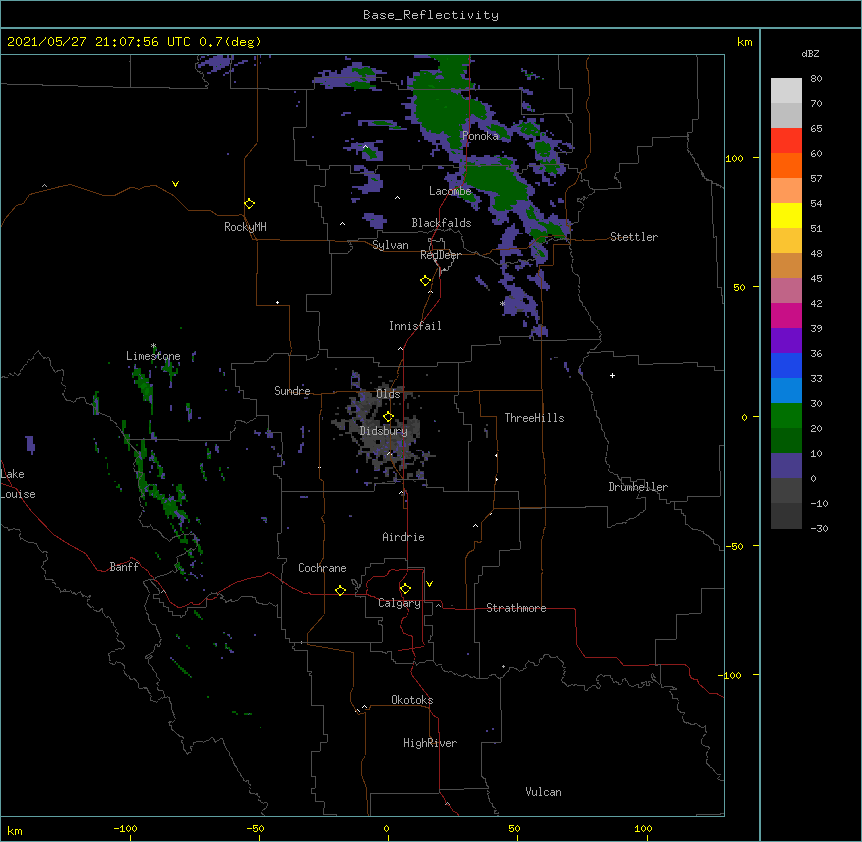Image resolution: width=862 pixels, height=842 pixels.
Task: Click the light gray 80 dBZ legend swatch
Action: (x=786, y=91)
